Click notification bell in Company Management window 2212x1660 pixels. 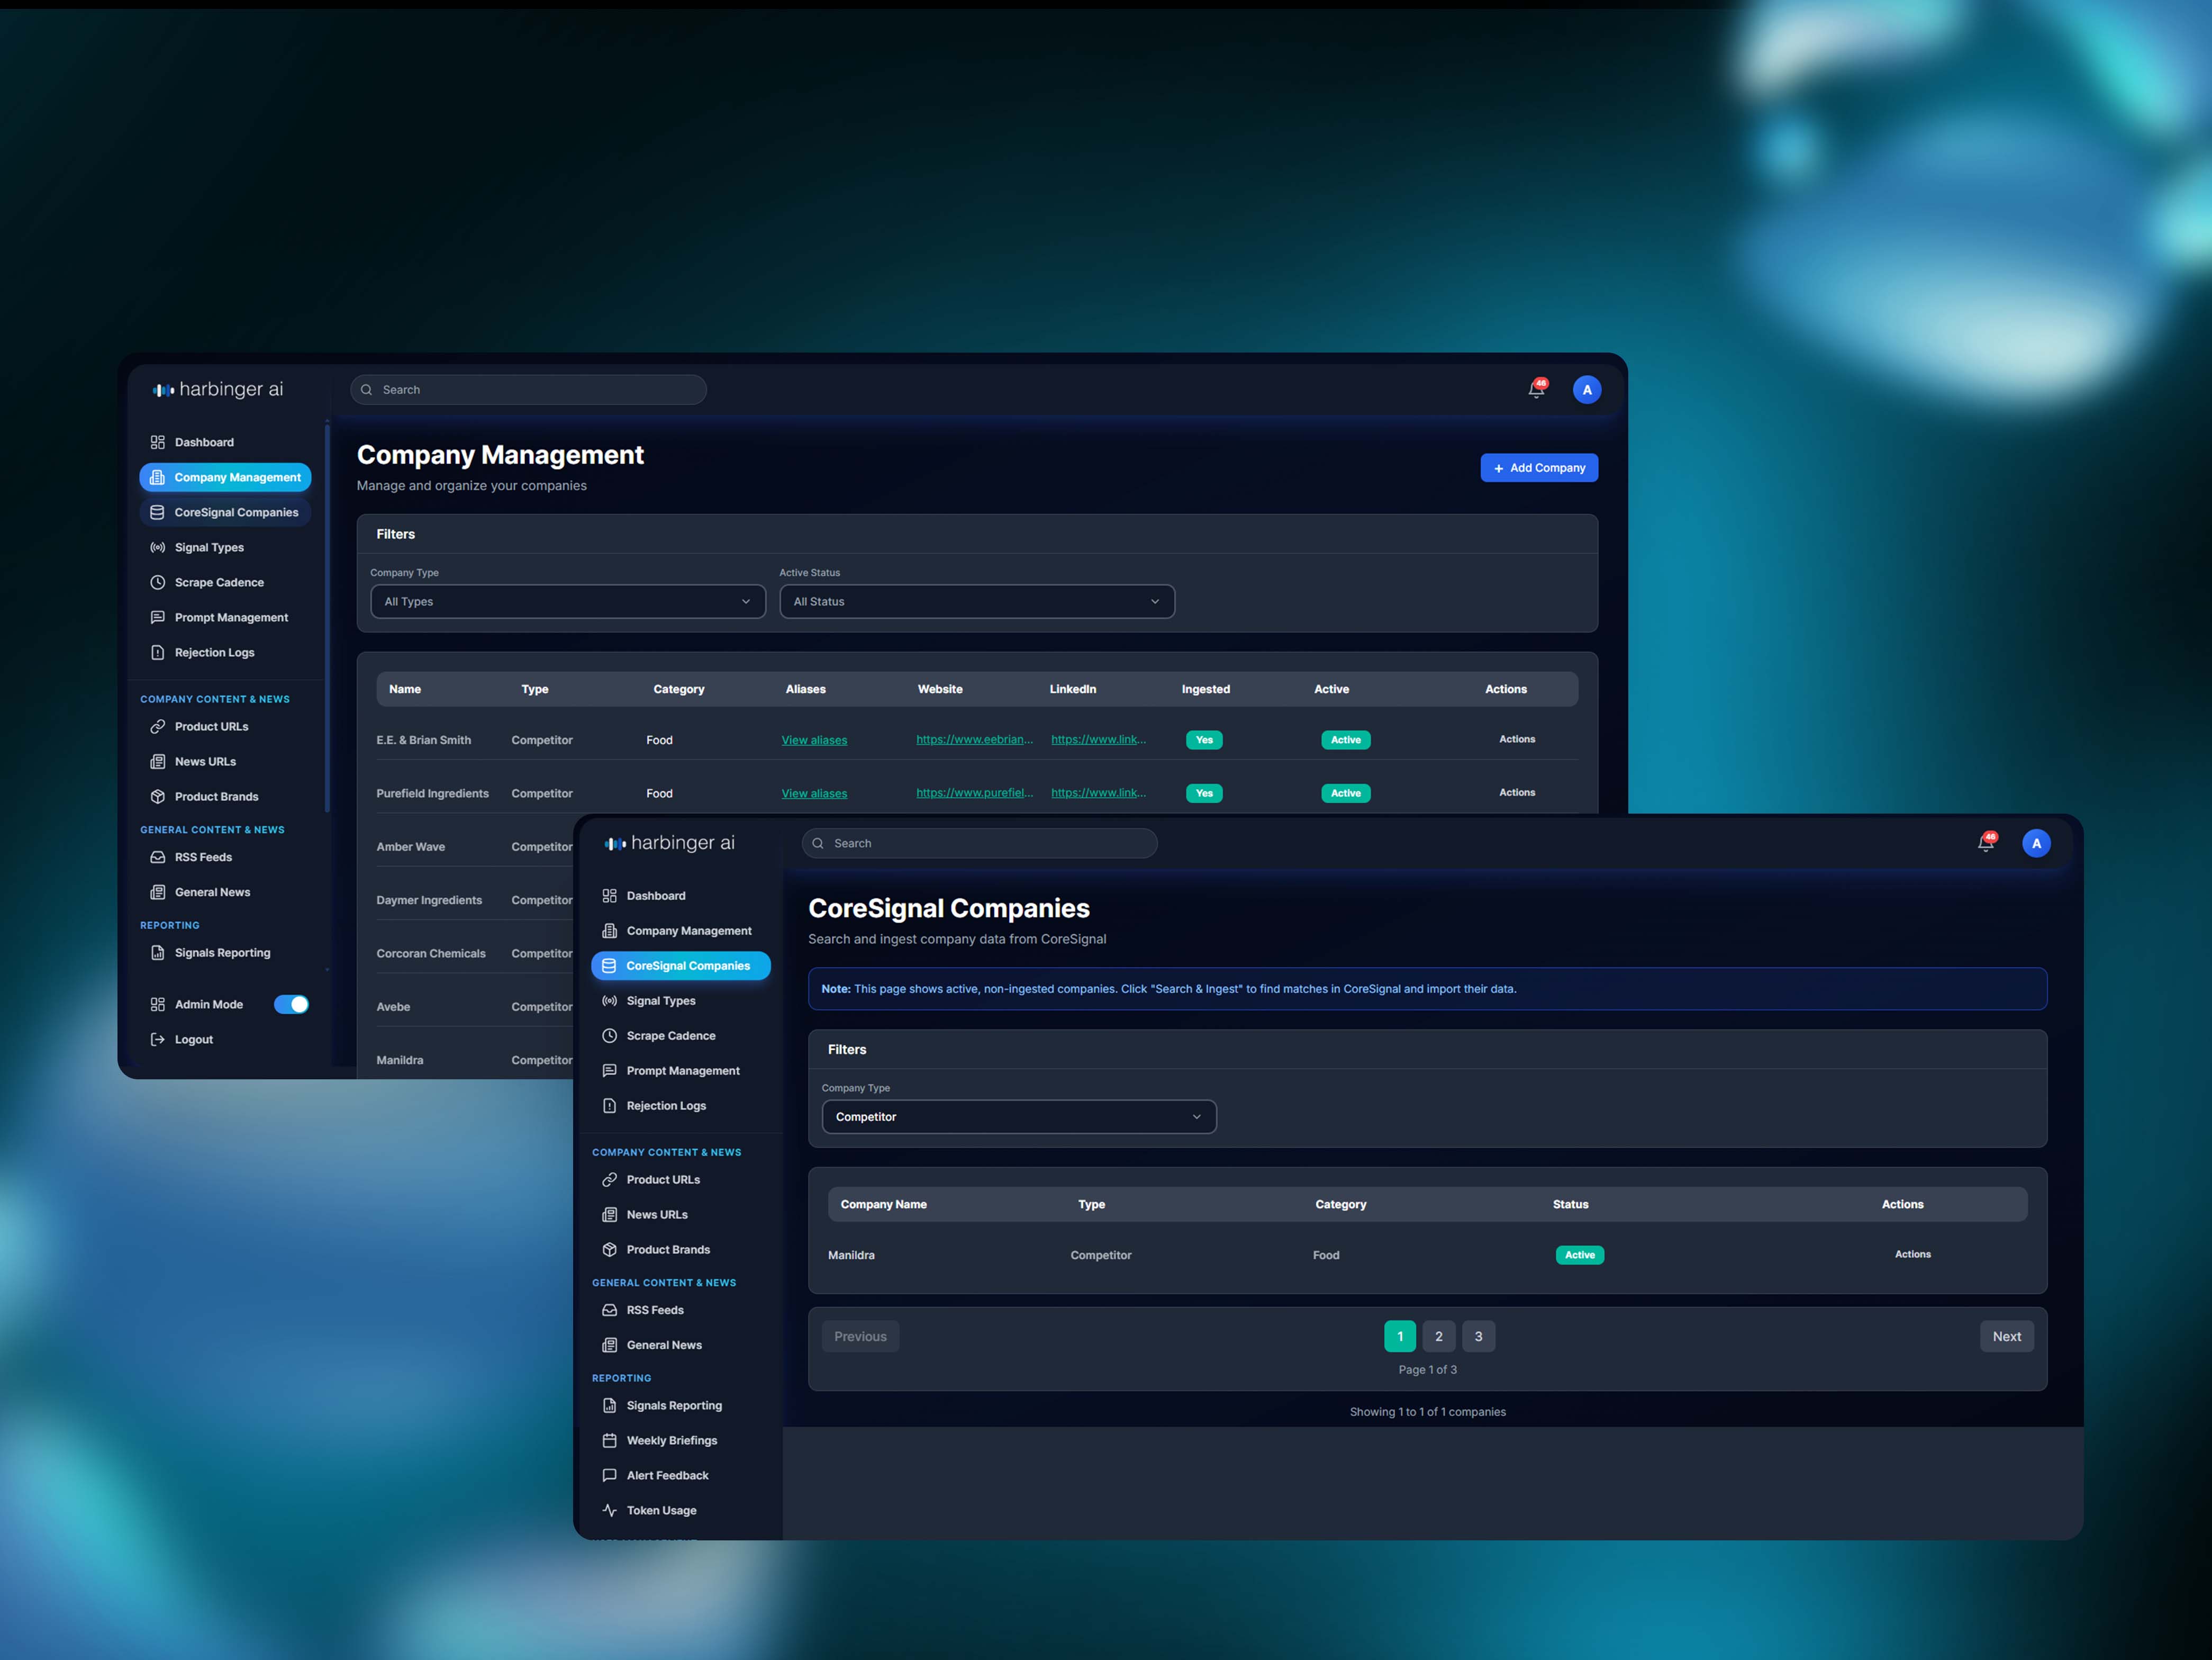pyautogui.click(x=1536, y=390)
